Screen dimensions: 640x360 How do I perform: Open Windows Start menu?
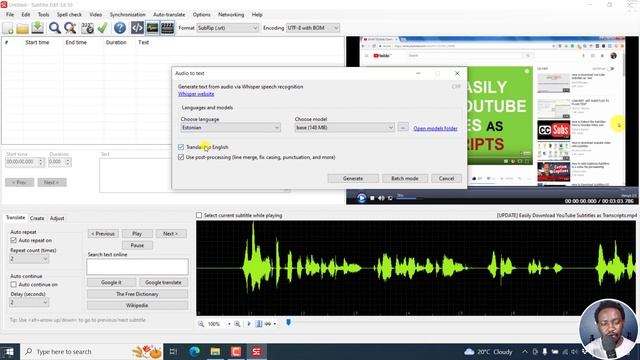pyautogui.click(x=9, y=351)
